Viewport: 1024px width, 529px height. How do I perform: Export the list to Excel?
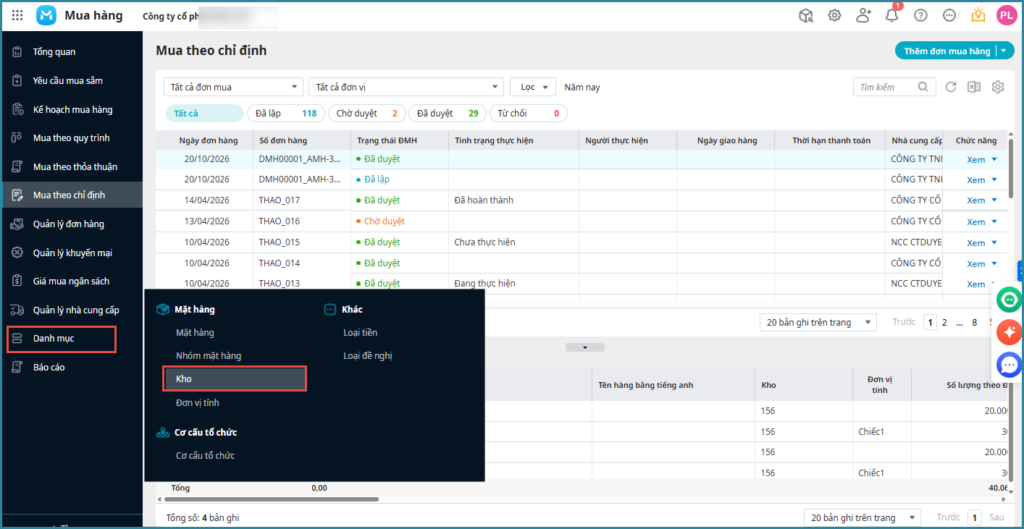(x=974, y=87)
